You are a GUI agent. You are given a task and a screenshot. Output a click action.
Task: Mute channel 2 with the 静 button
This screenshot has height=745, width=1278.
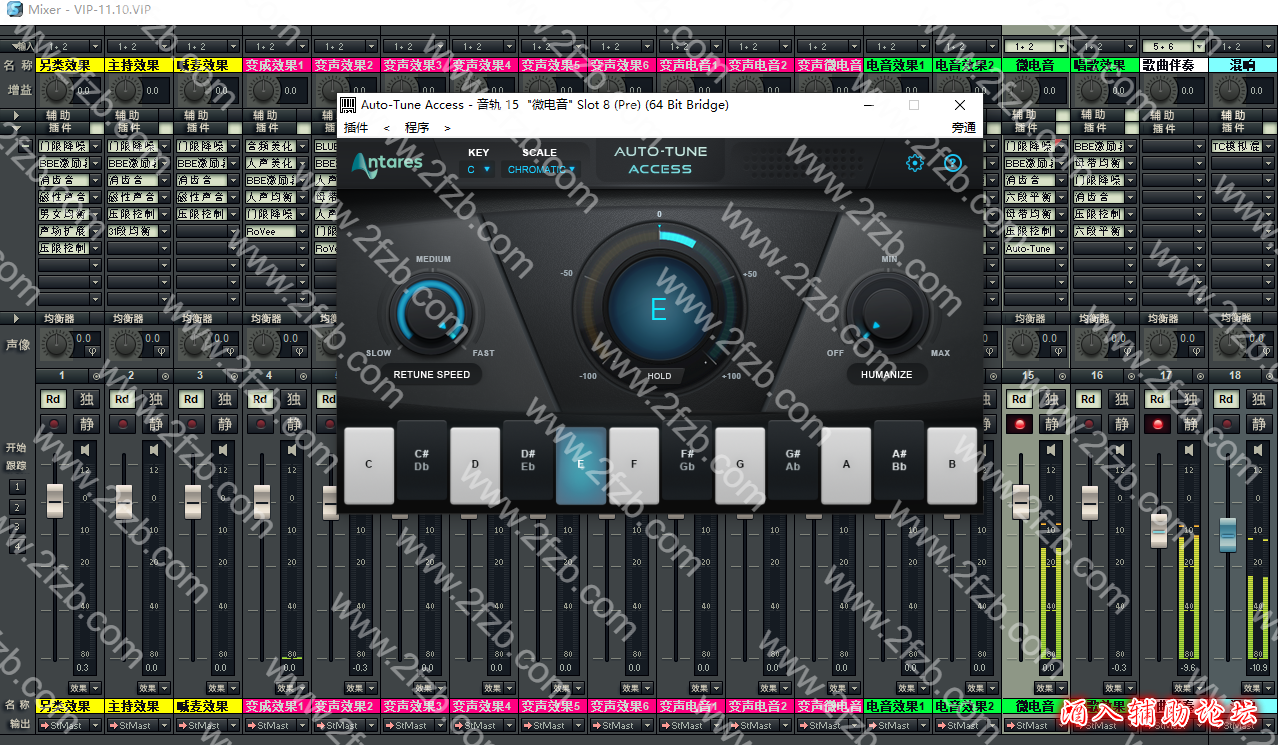(155, 424)
